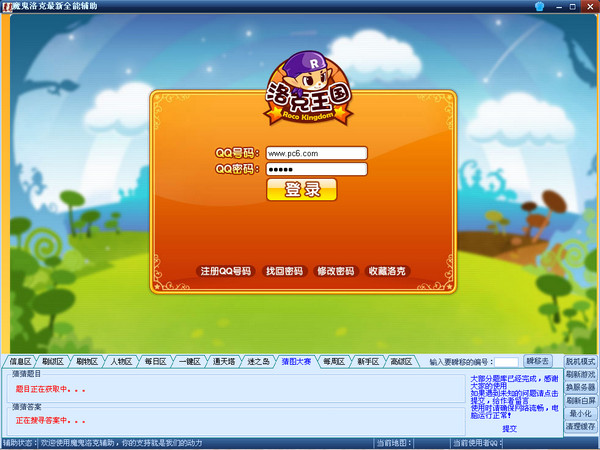Click the 脱机模式 button
The width and height of the screenshot is (600, 450).
tap(580, 362)
